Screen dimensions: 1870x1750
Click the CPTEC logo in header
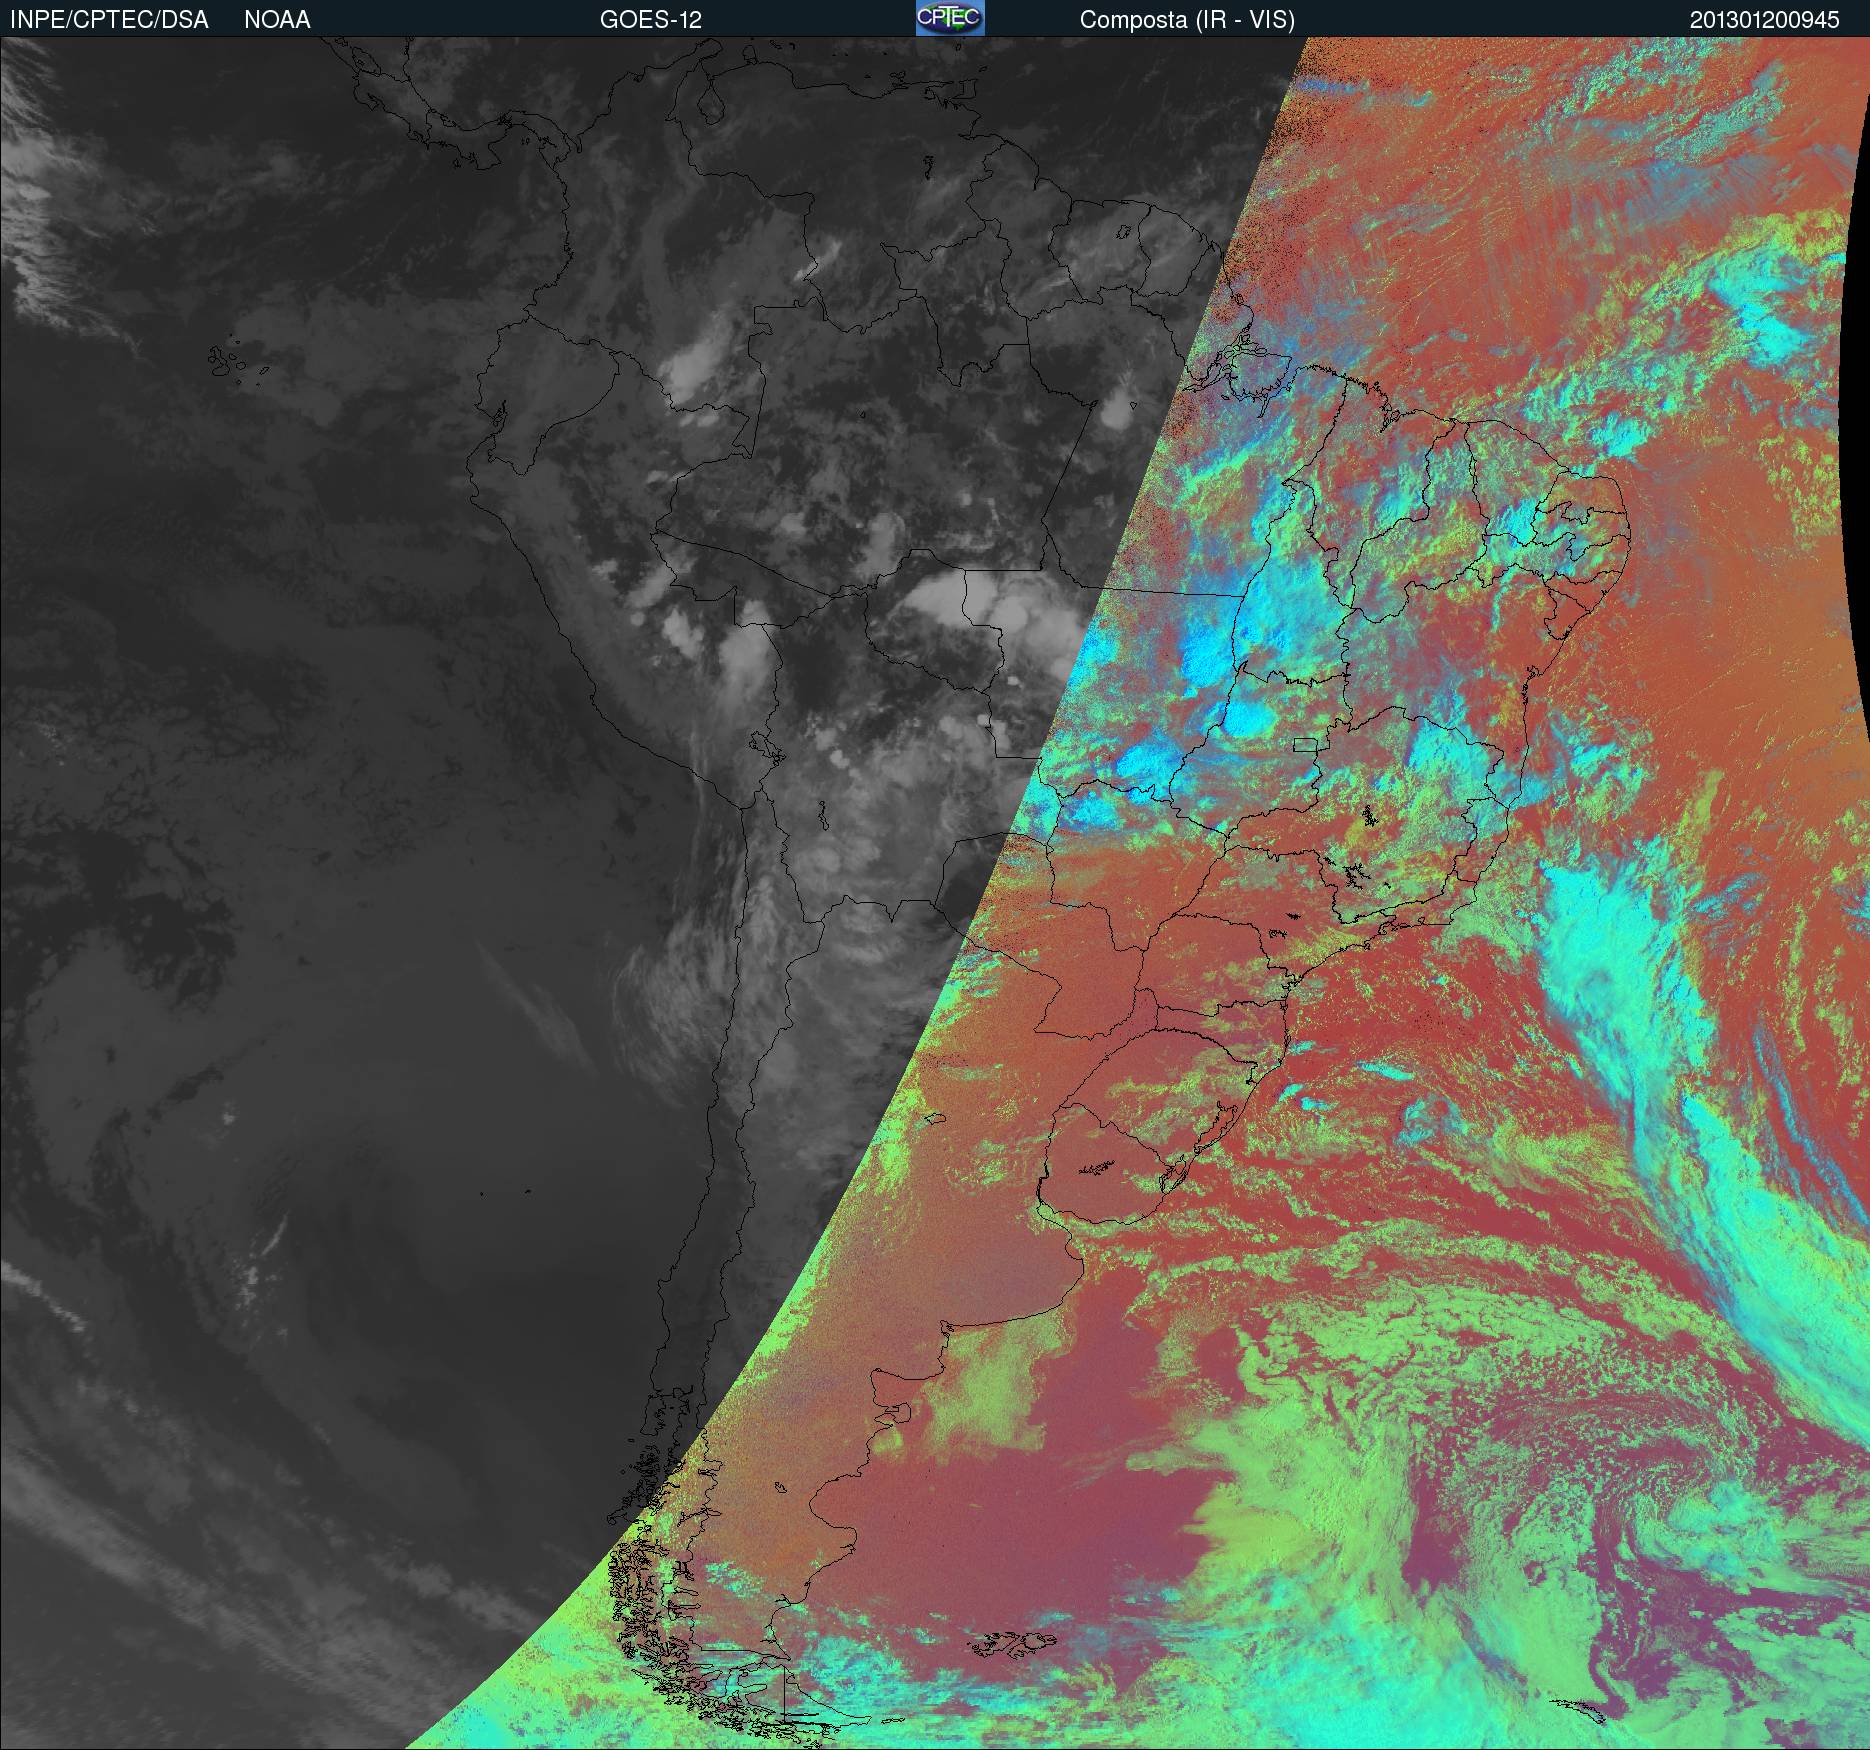(x=950, y=18)
